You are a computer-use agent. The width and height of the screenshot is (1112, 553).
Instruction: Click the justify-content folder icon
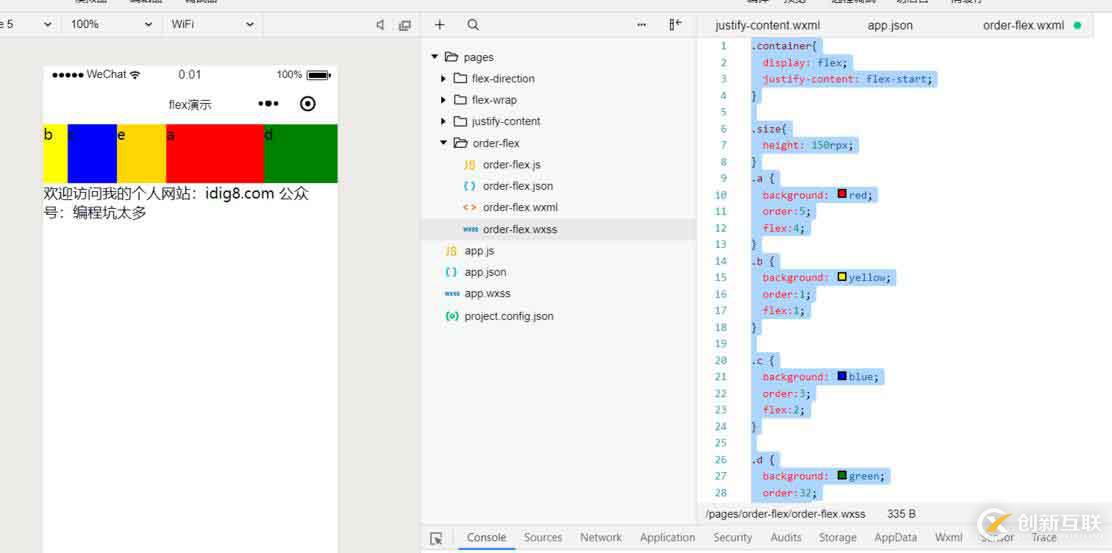(x=460, y=121)
